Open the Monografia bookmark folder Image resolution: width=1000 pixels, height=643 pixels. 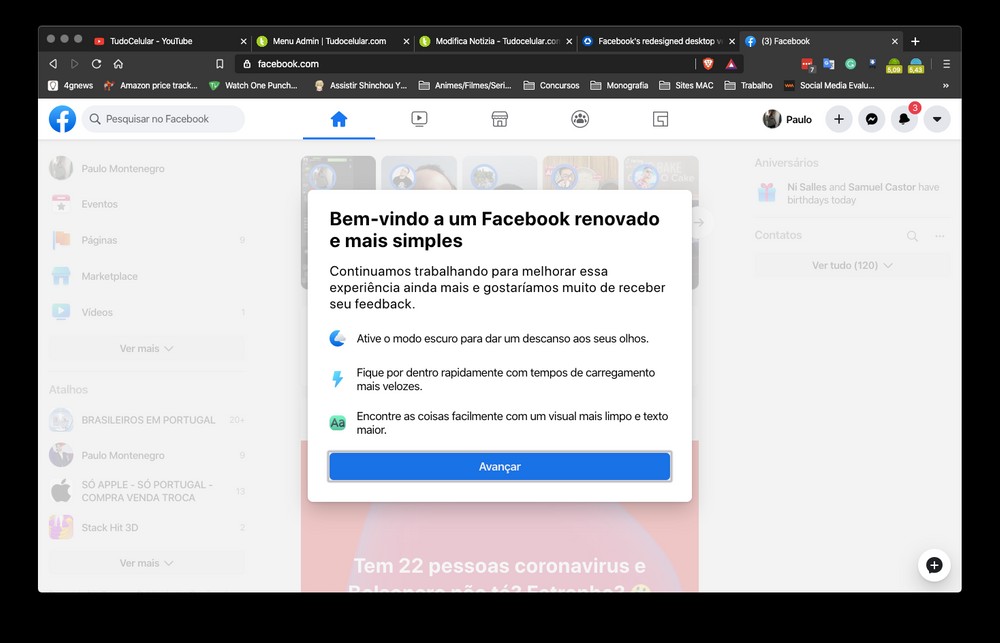pos(619,85)
